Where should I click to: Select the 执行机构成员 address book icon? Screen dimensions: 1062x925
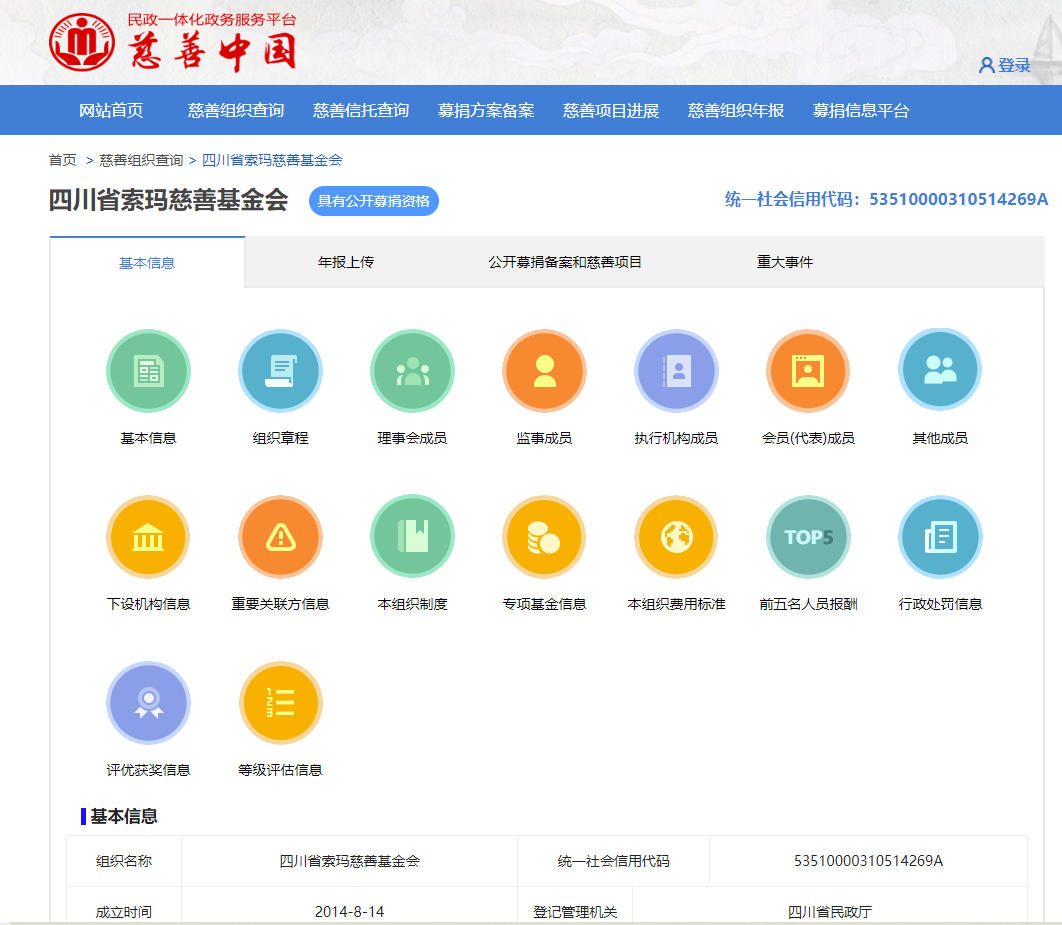tap(677, 371)
